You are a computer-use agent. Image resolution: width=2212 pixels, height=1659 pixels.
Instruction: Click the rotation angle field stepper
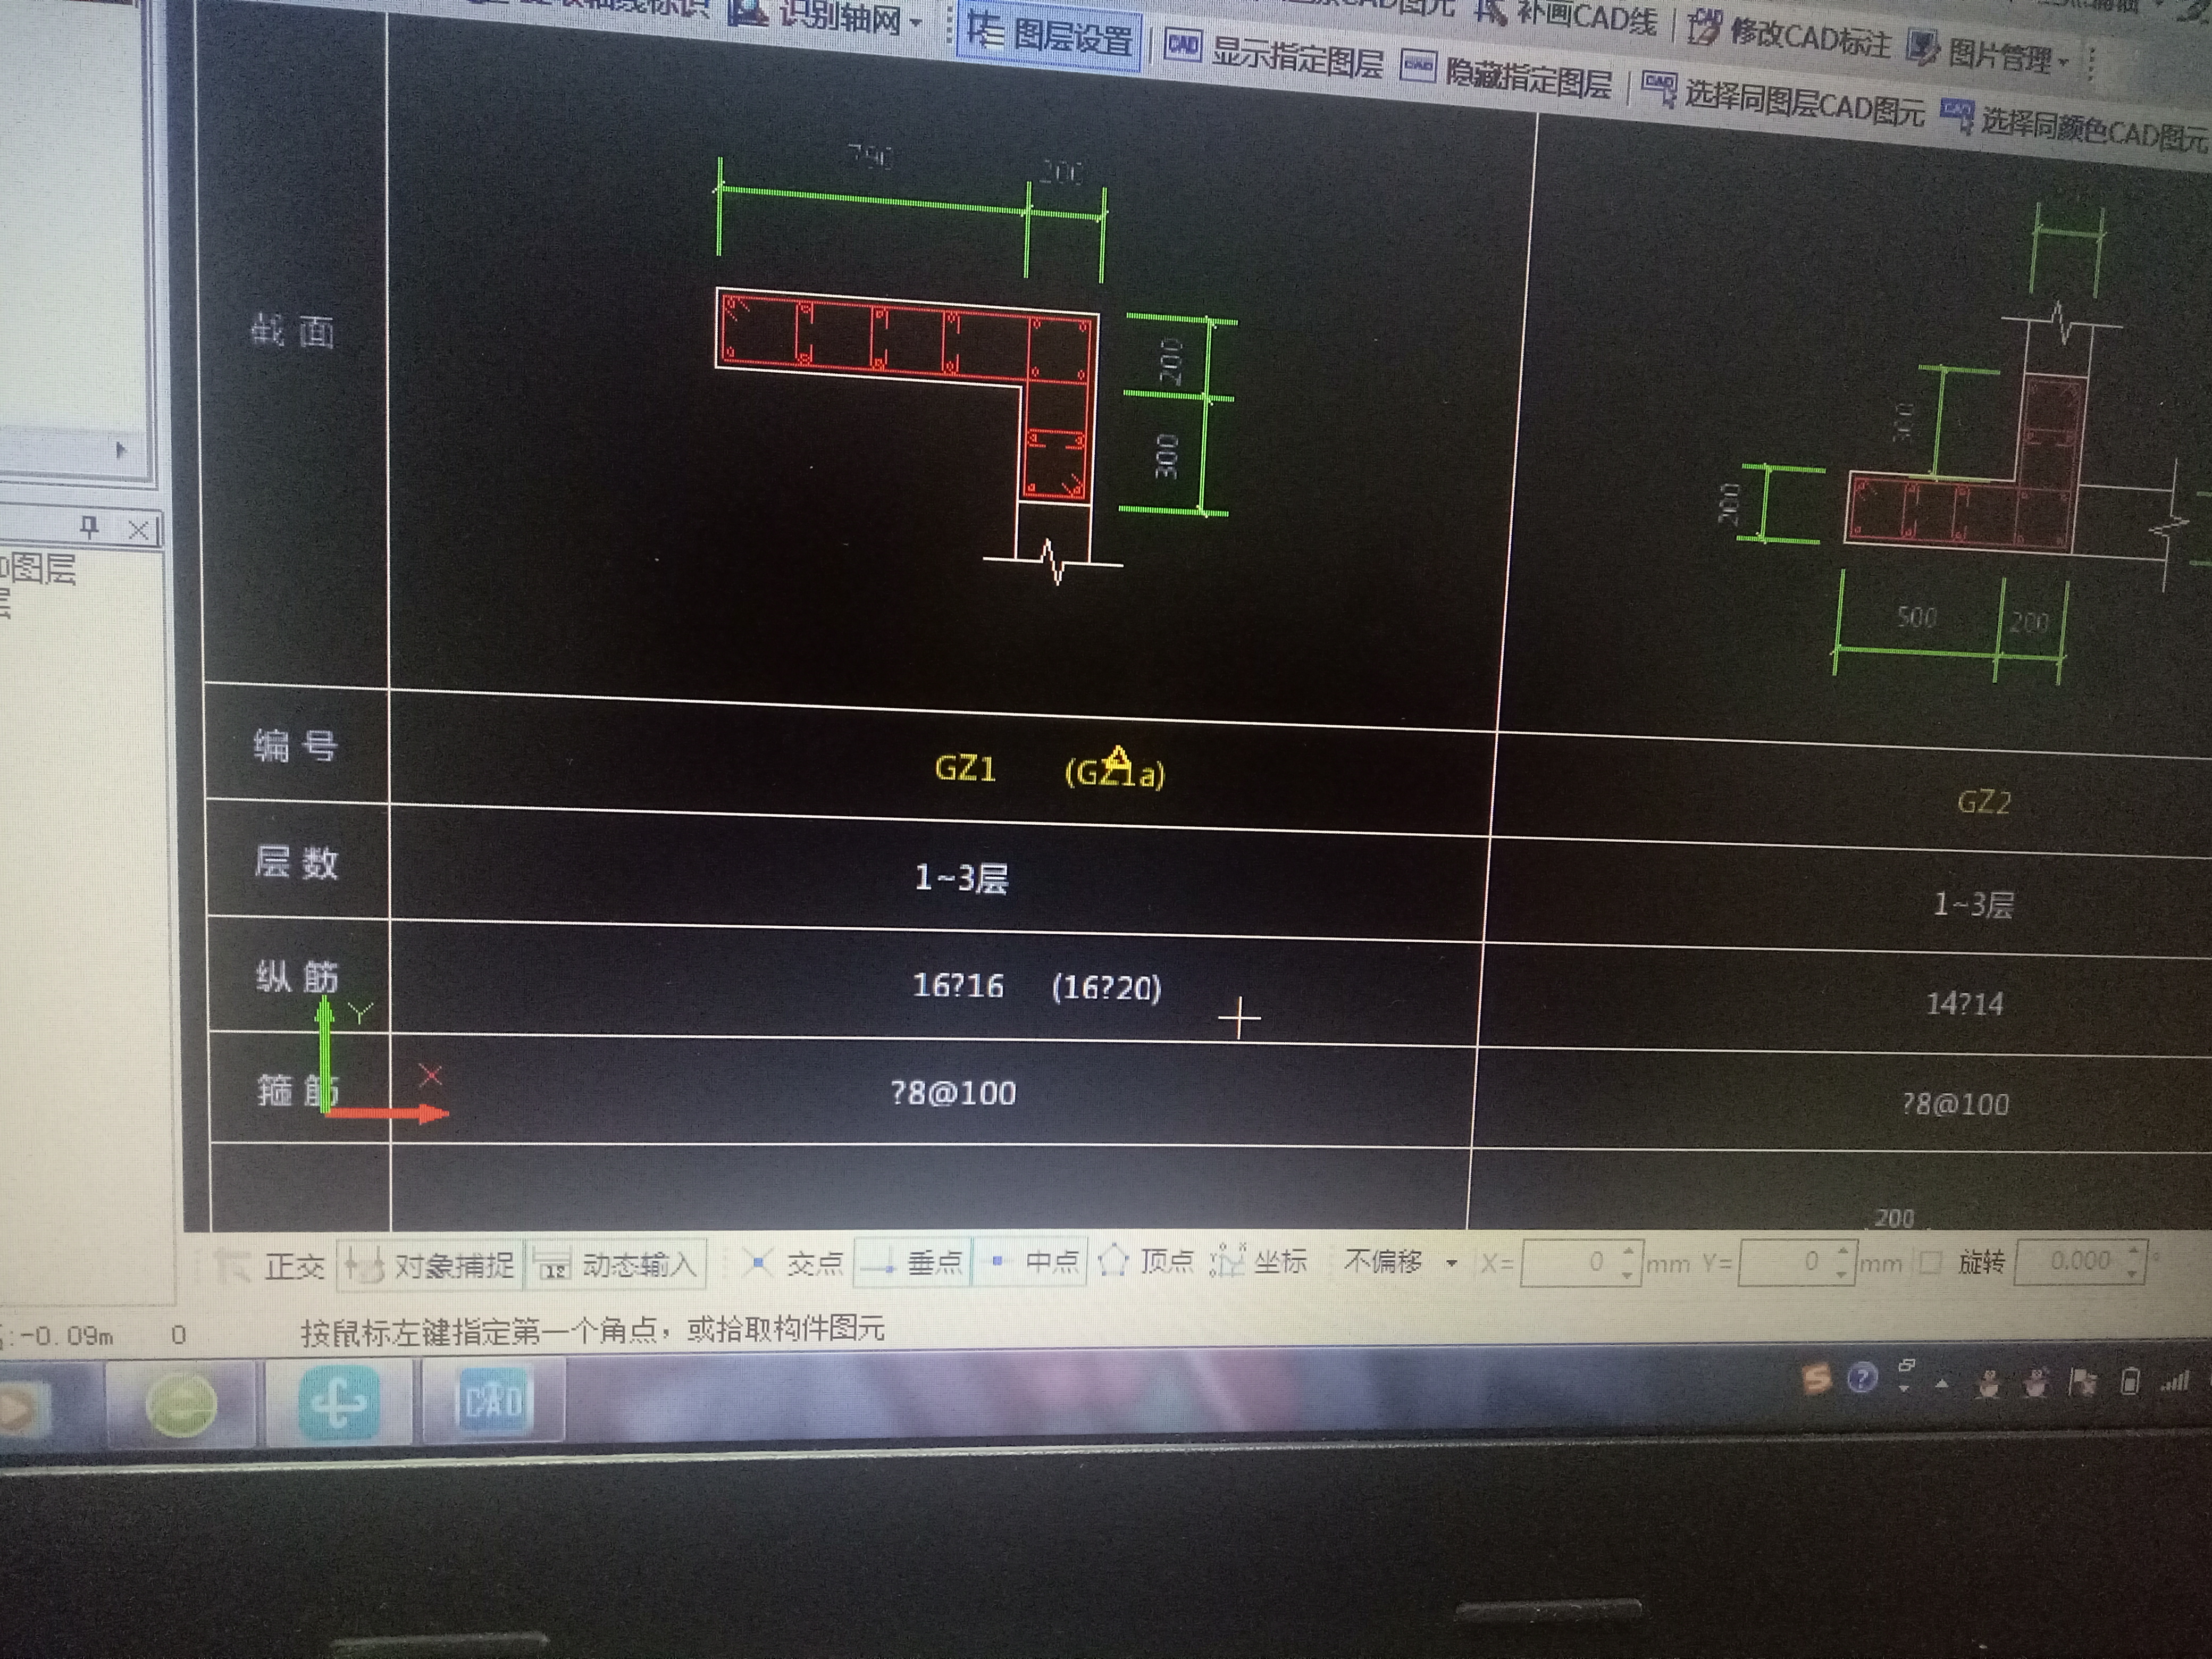coord(2133,1260)
